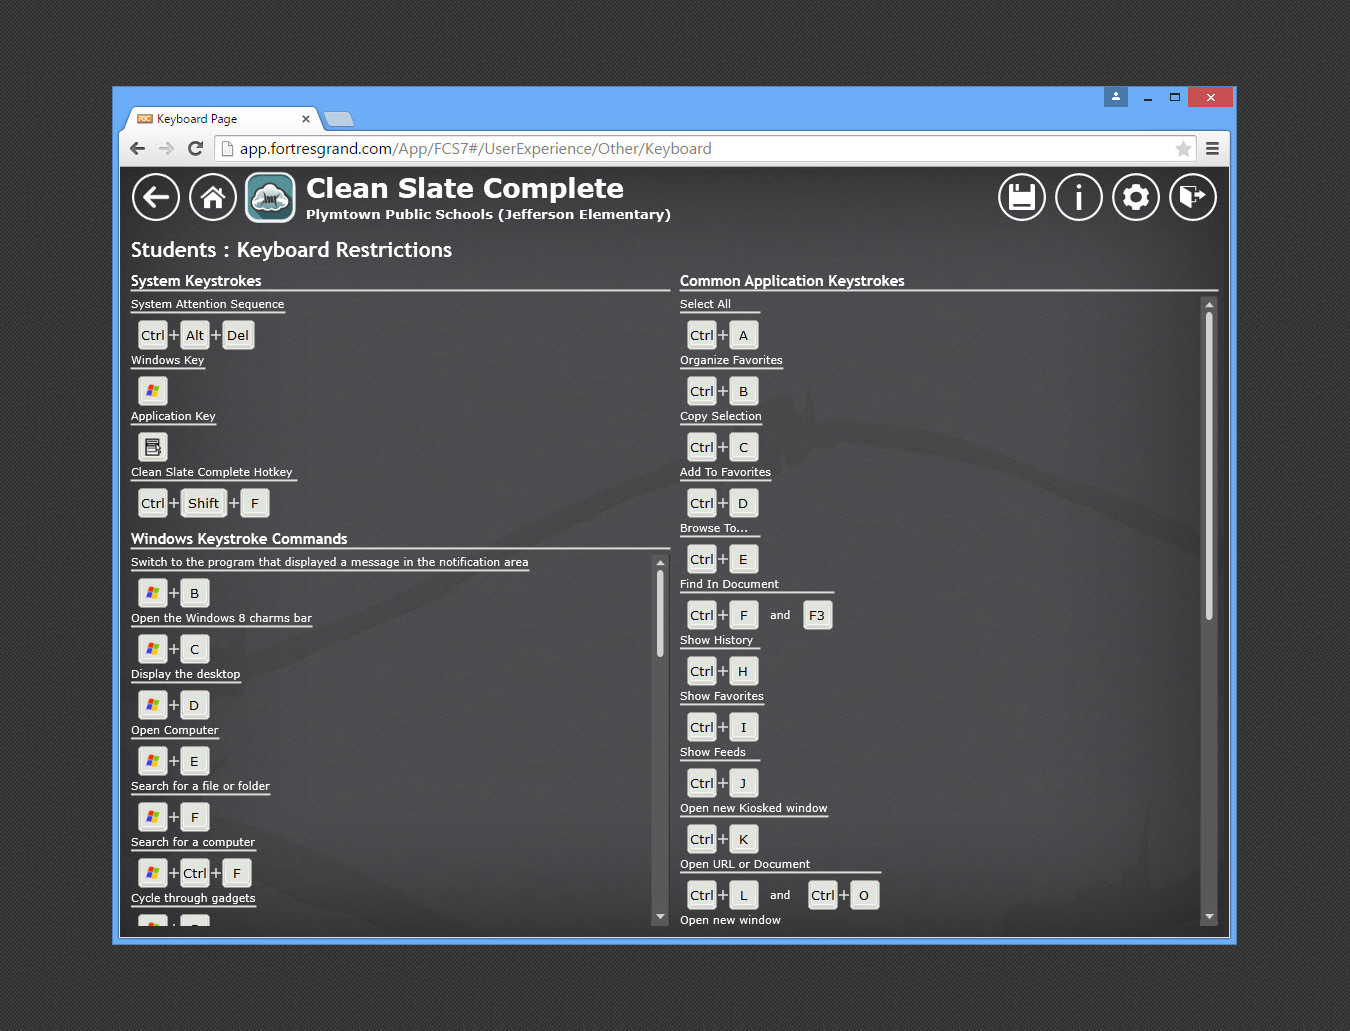Bookmark page with the star icon
The width and height of the screenshot is (1350, 1031).
pos(1183,149)
